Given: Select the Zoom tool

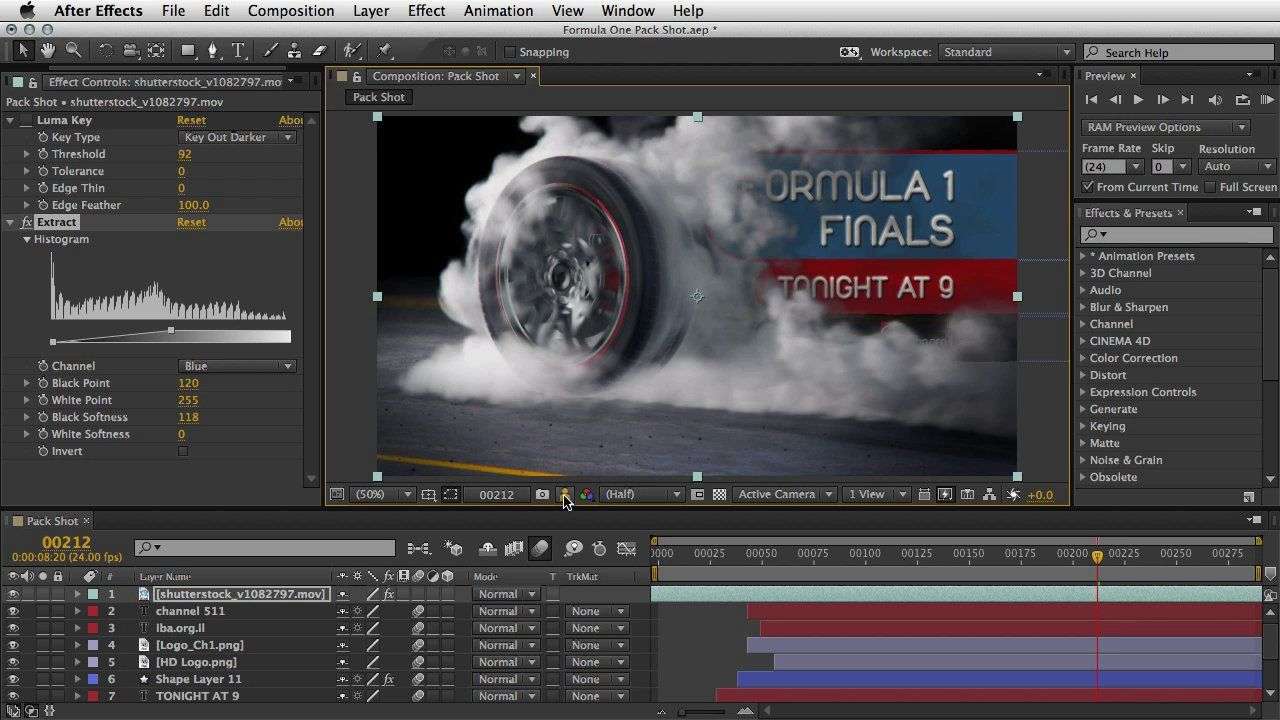Looking at the screenshot, I should pyautogui.click(x=73, y=50).
